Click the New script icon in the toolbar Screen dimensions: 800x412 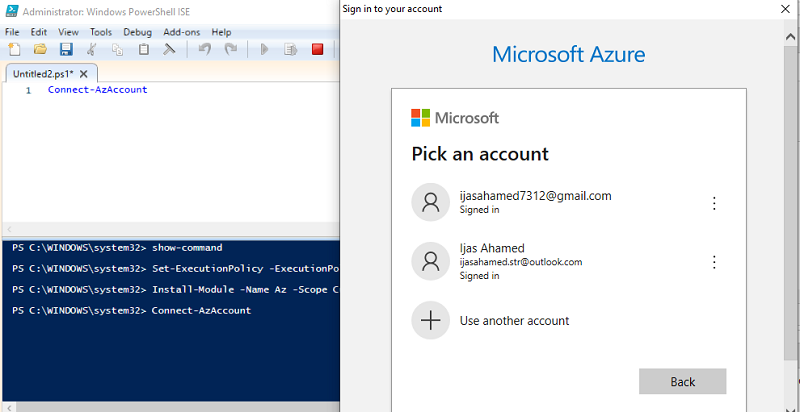point(14,49)
